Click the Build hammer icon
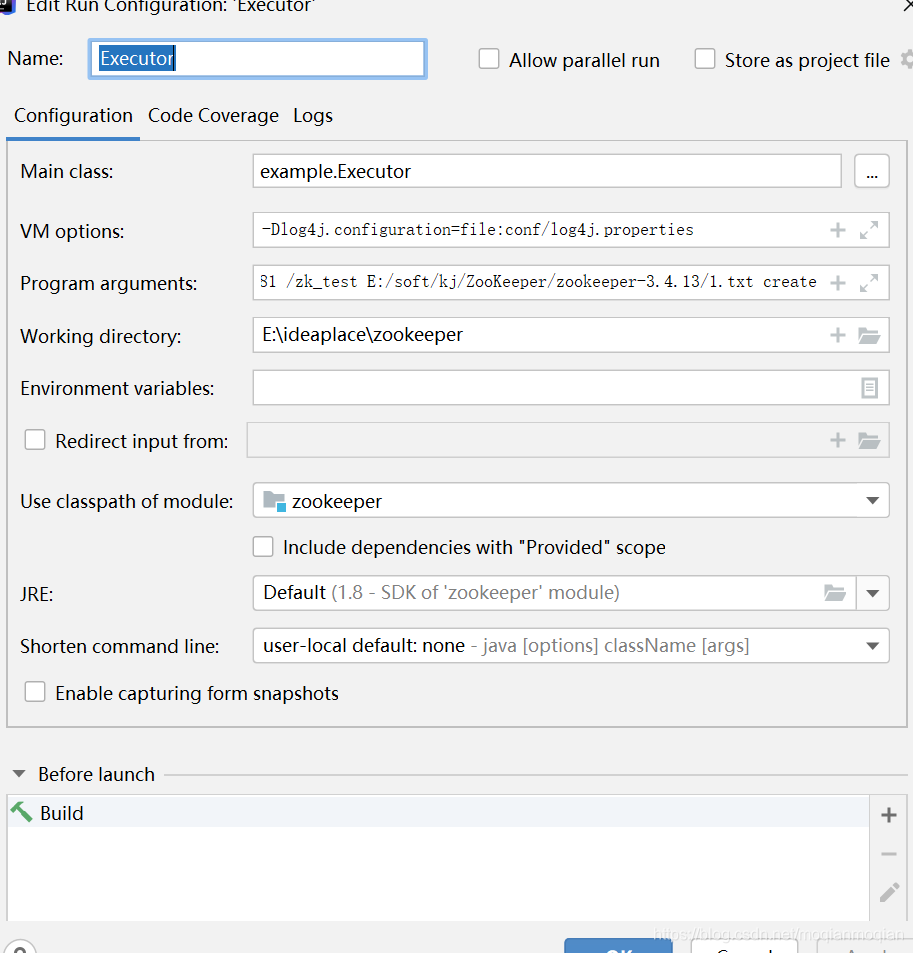The width and height of the screenshot is (913, 953). [21, 812]
